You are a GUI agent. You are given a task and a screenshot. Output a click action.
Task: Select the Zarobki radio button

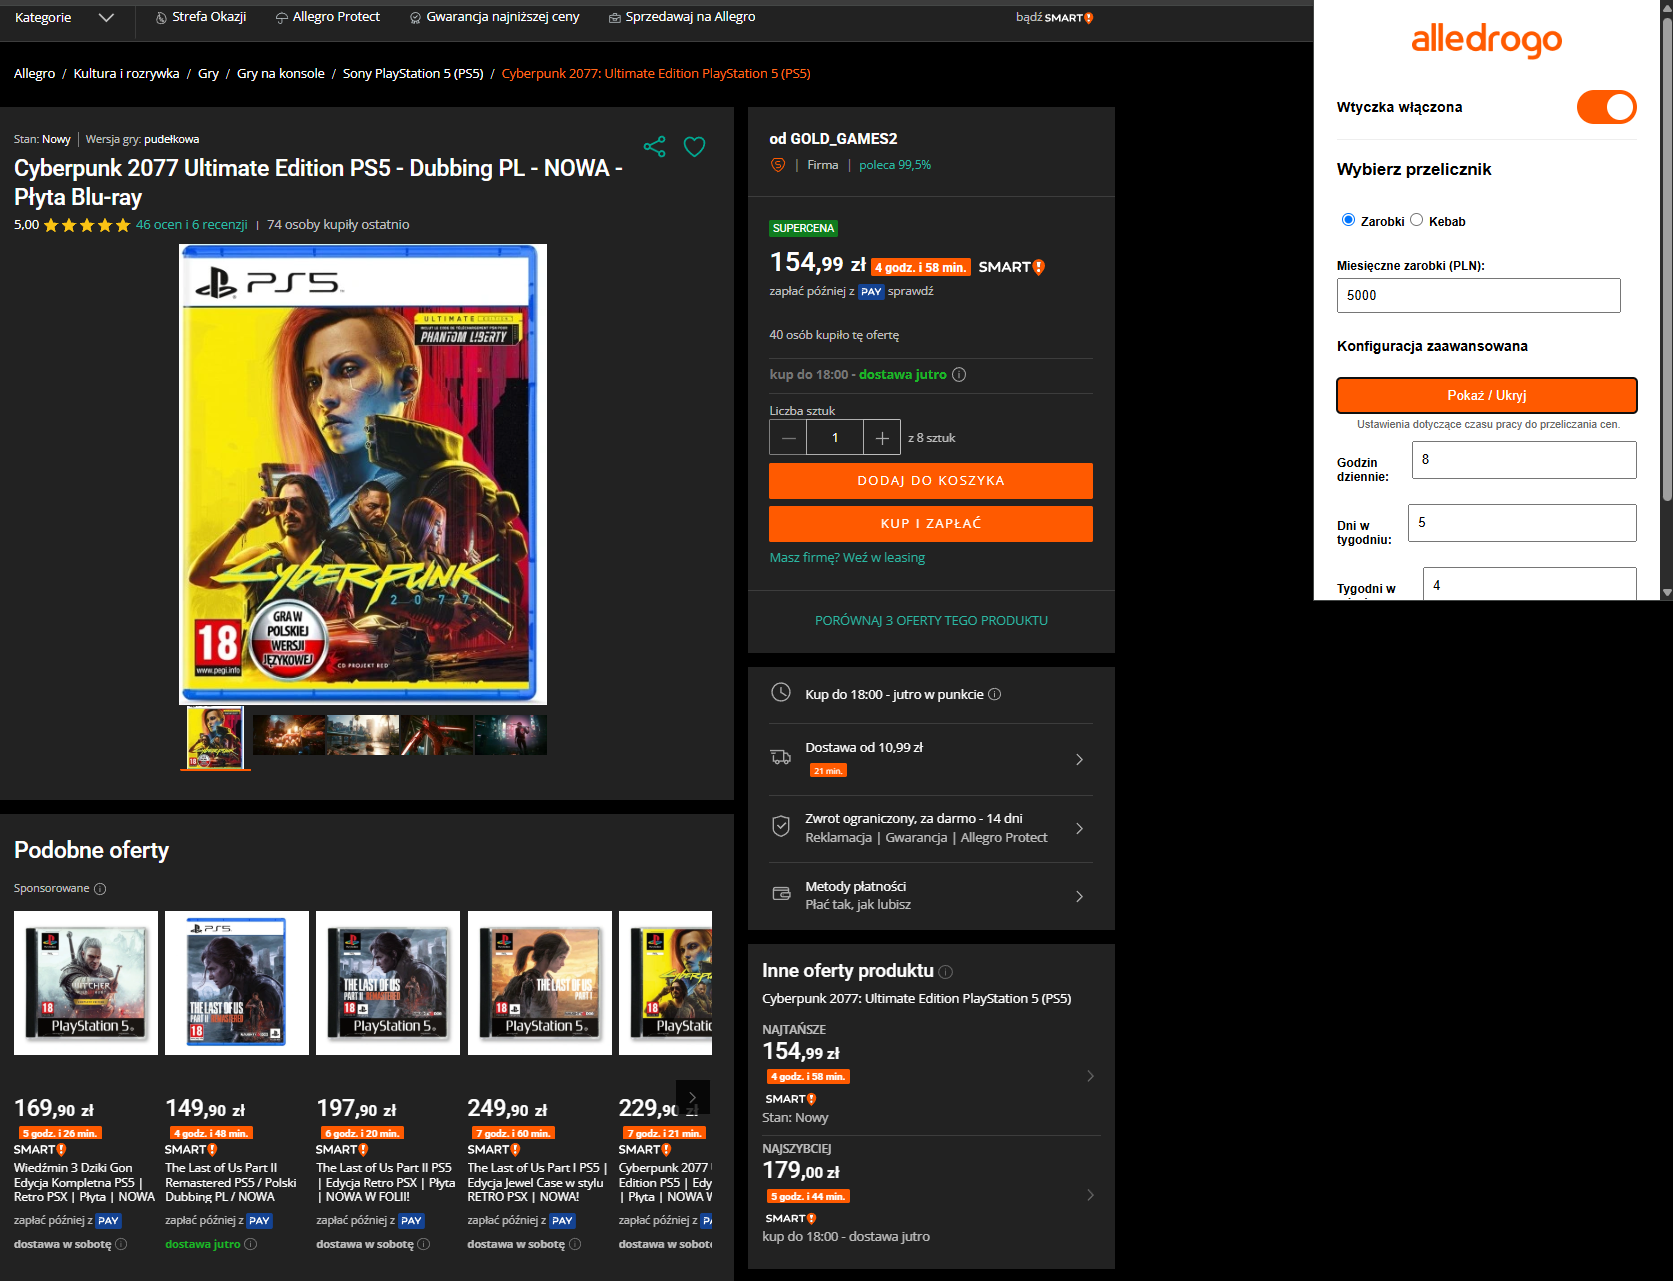coord(1348,220)
